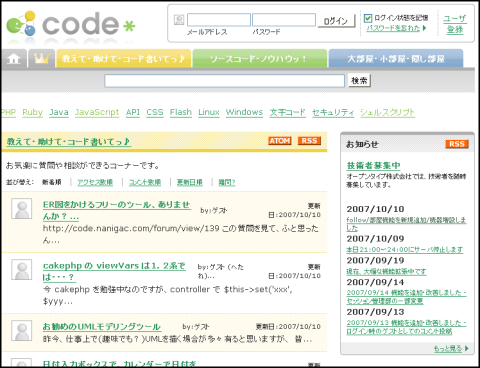
Task: Click avatar of UMLモデリングツール post
Action: pos(22,331)
